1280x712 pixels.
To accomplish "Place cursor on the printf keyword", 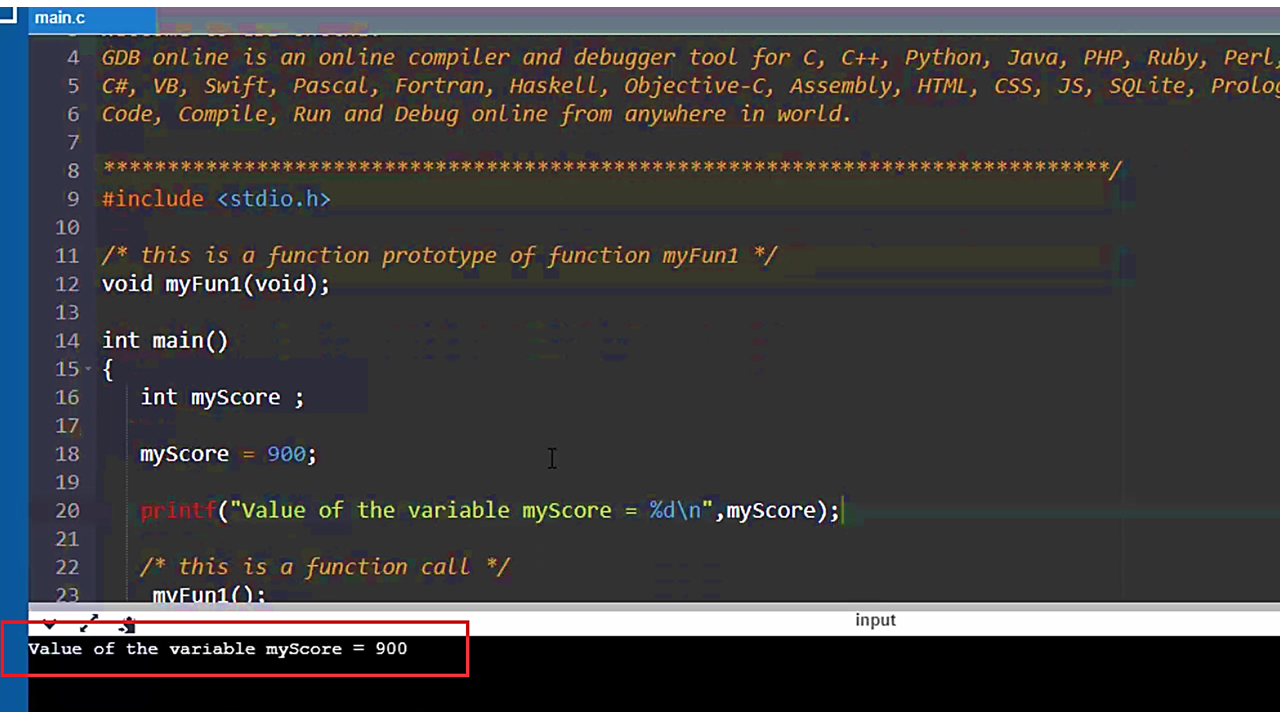I will tap(179, 510).
